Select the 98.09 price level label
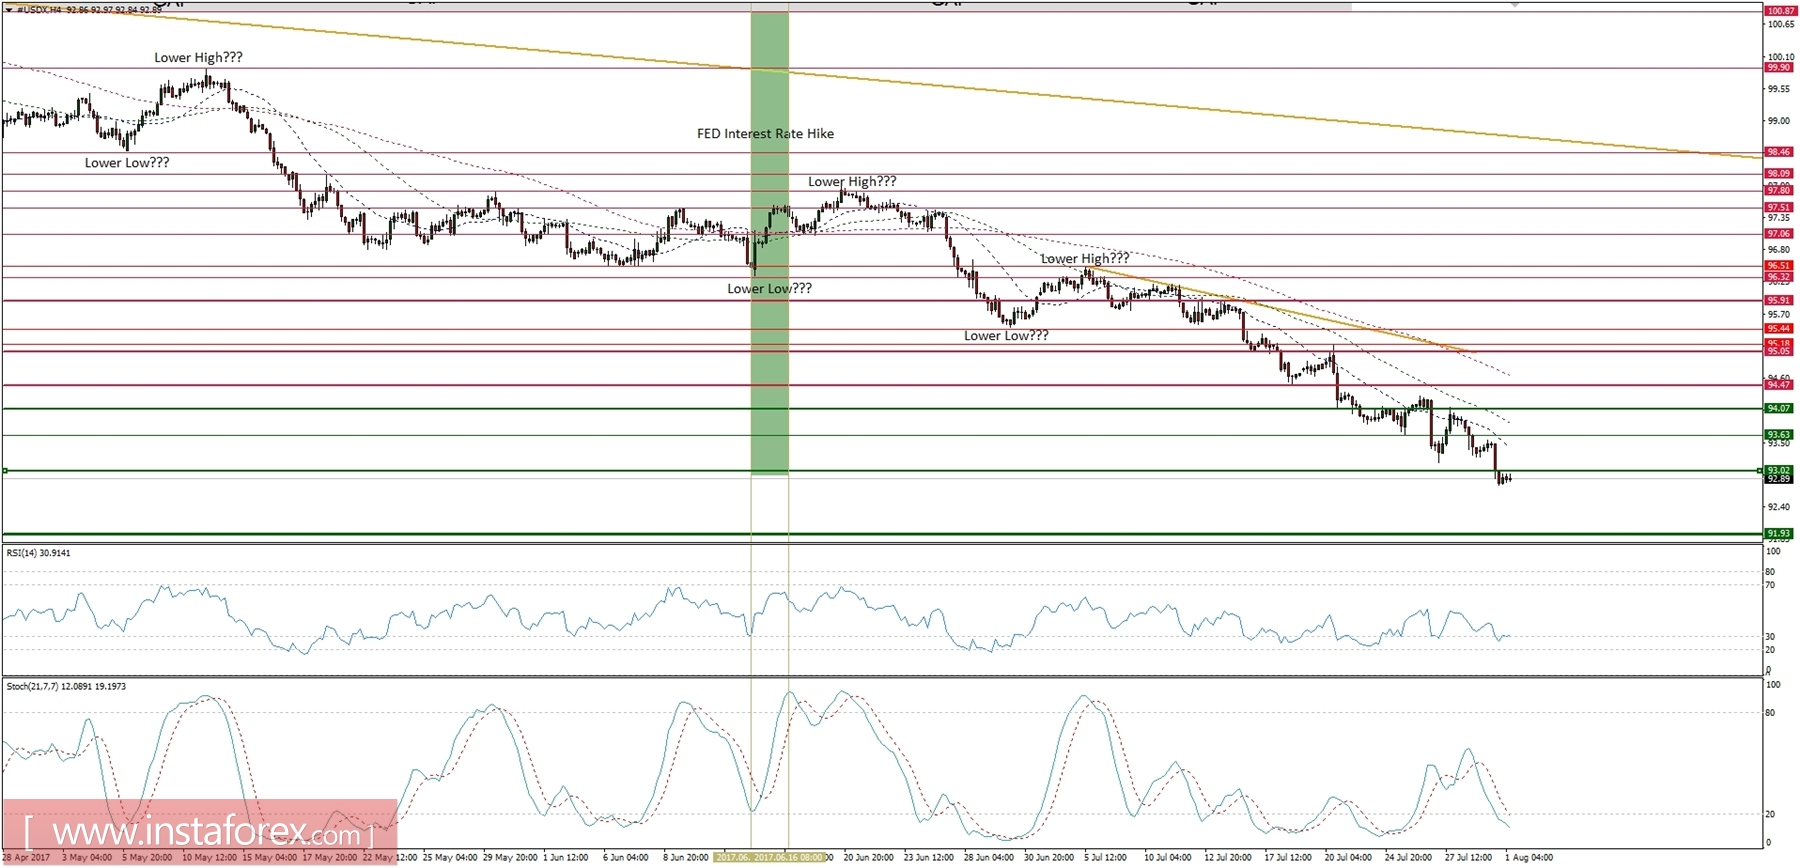The height and width of the screenshot is (868, 1800). (1779, 174)
